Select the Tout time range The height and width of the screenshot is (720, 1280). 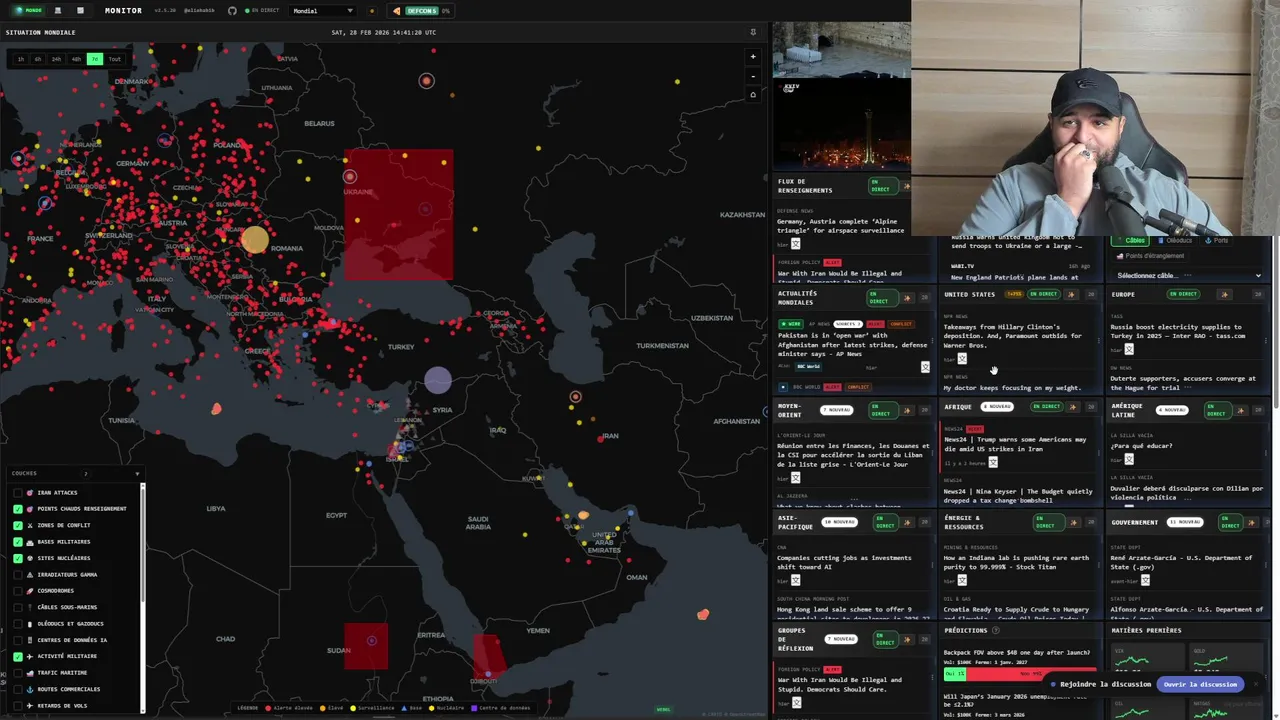(x=115, y=59)
